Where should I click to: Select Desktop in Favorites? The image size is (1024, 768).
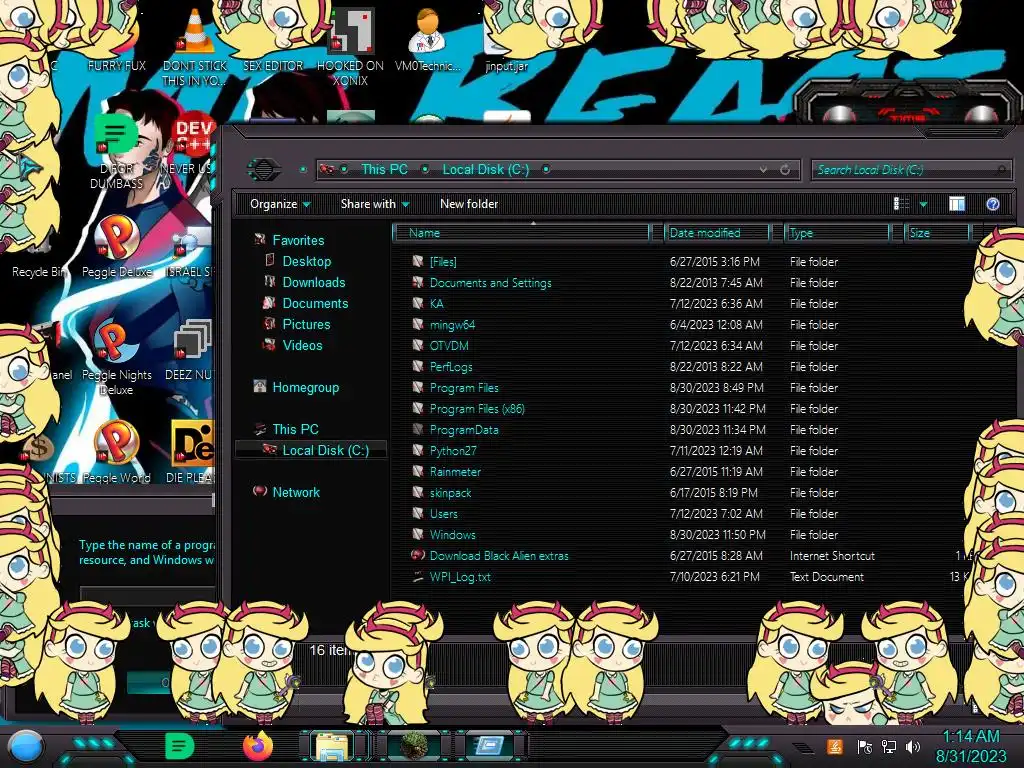pyautogui.click(x=306, y=261)
